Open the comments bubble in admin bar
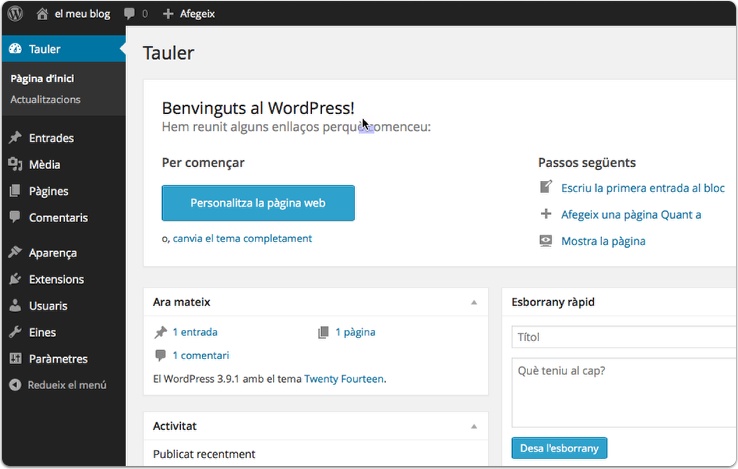The image size is (738, 469). click(x=129, y=14)
